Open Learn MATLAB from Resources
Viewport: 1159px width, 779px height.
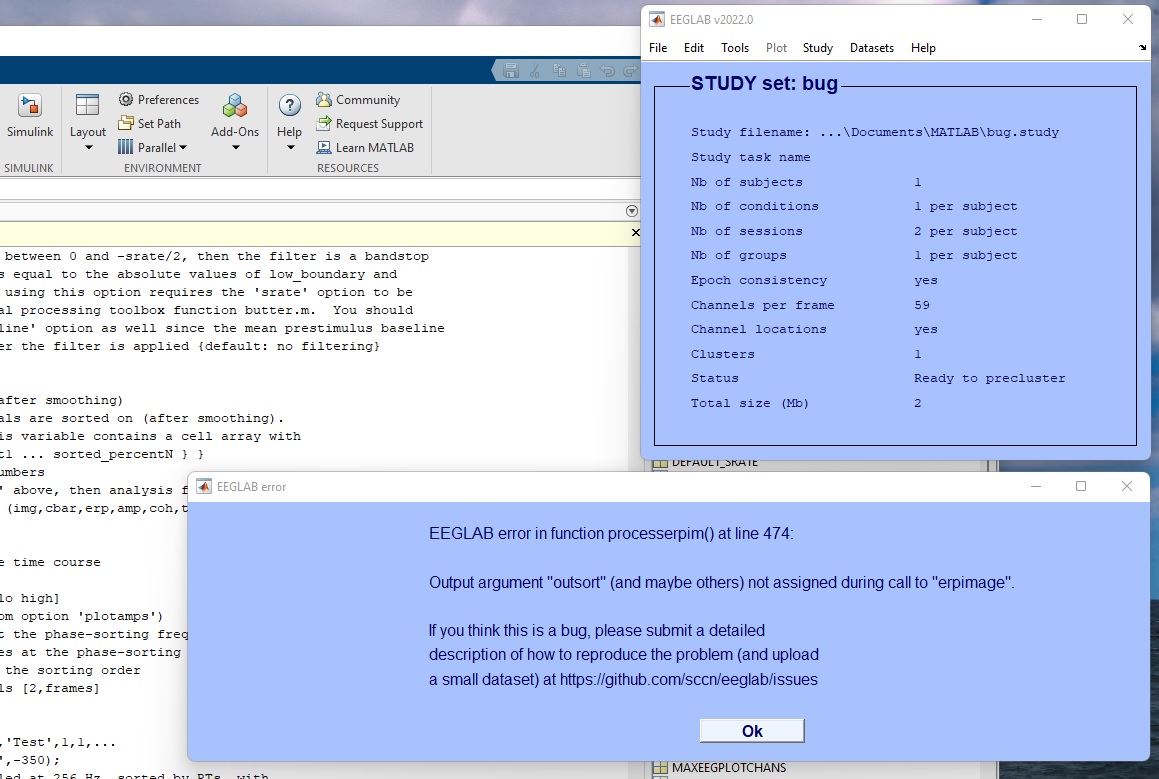[x=323, y=147]
